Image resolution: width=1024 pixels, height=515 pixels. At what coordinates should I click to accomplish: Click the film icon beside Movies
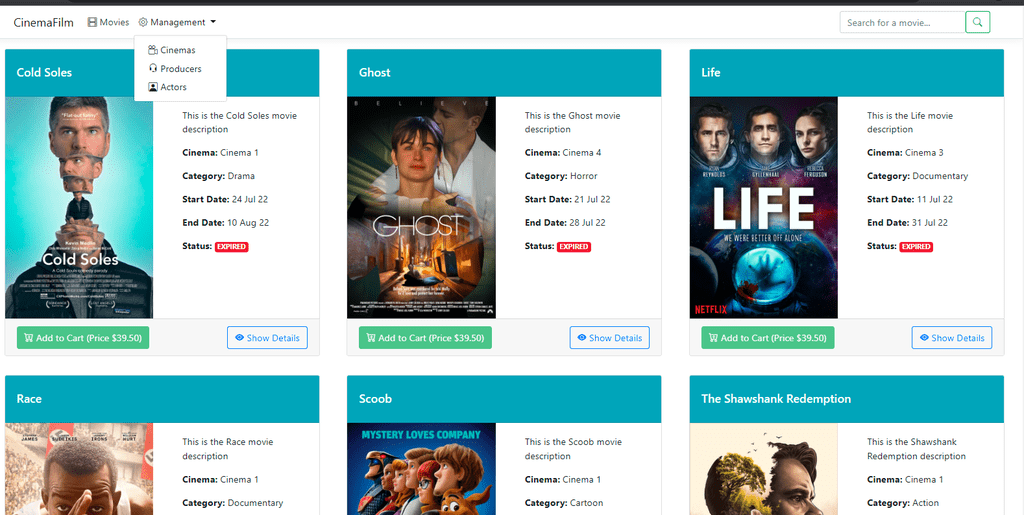coord(92,22)
